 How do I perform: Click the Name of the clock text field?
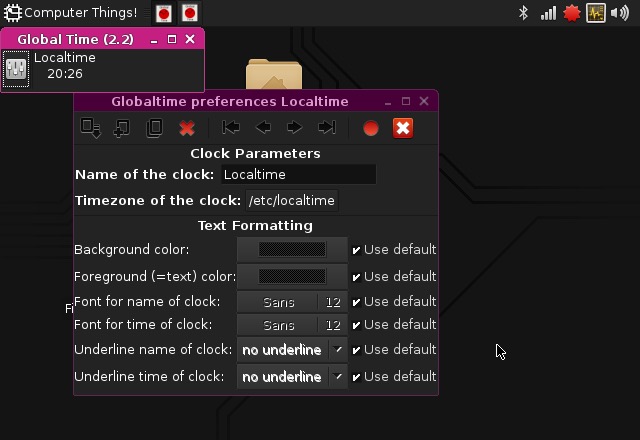coord(298,174)
